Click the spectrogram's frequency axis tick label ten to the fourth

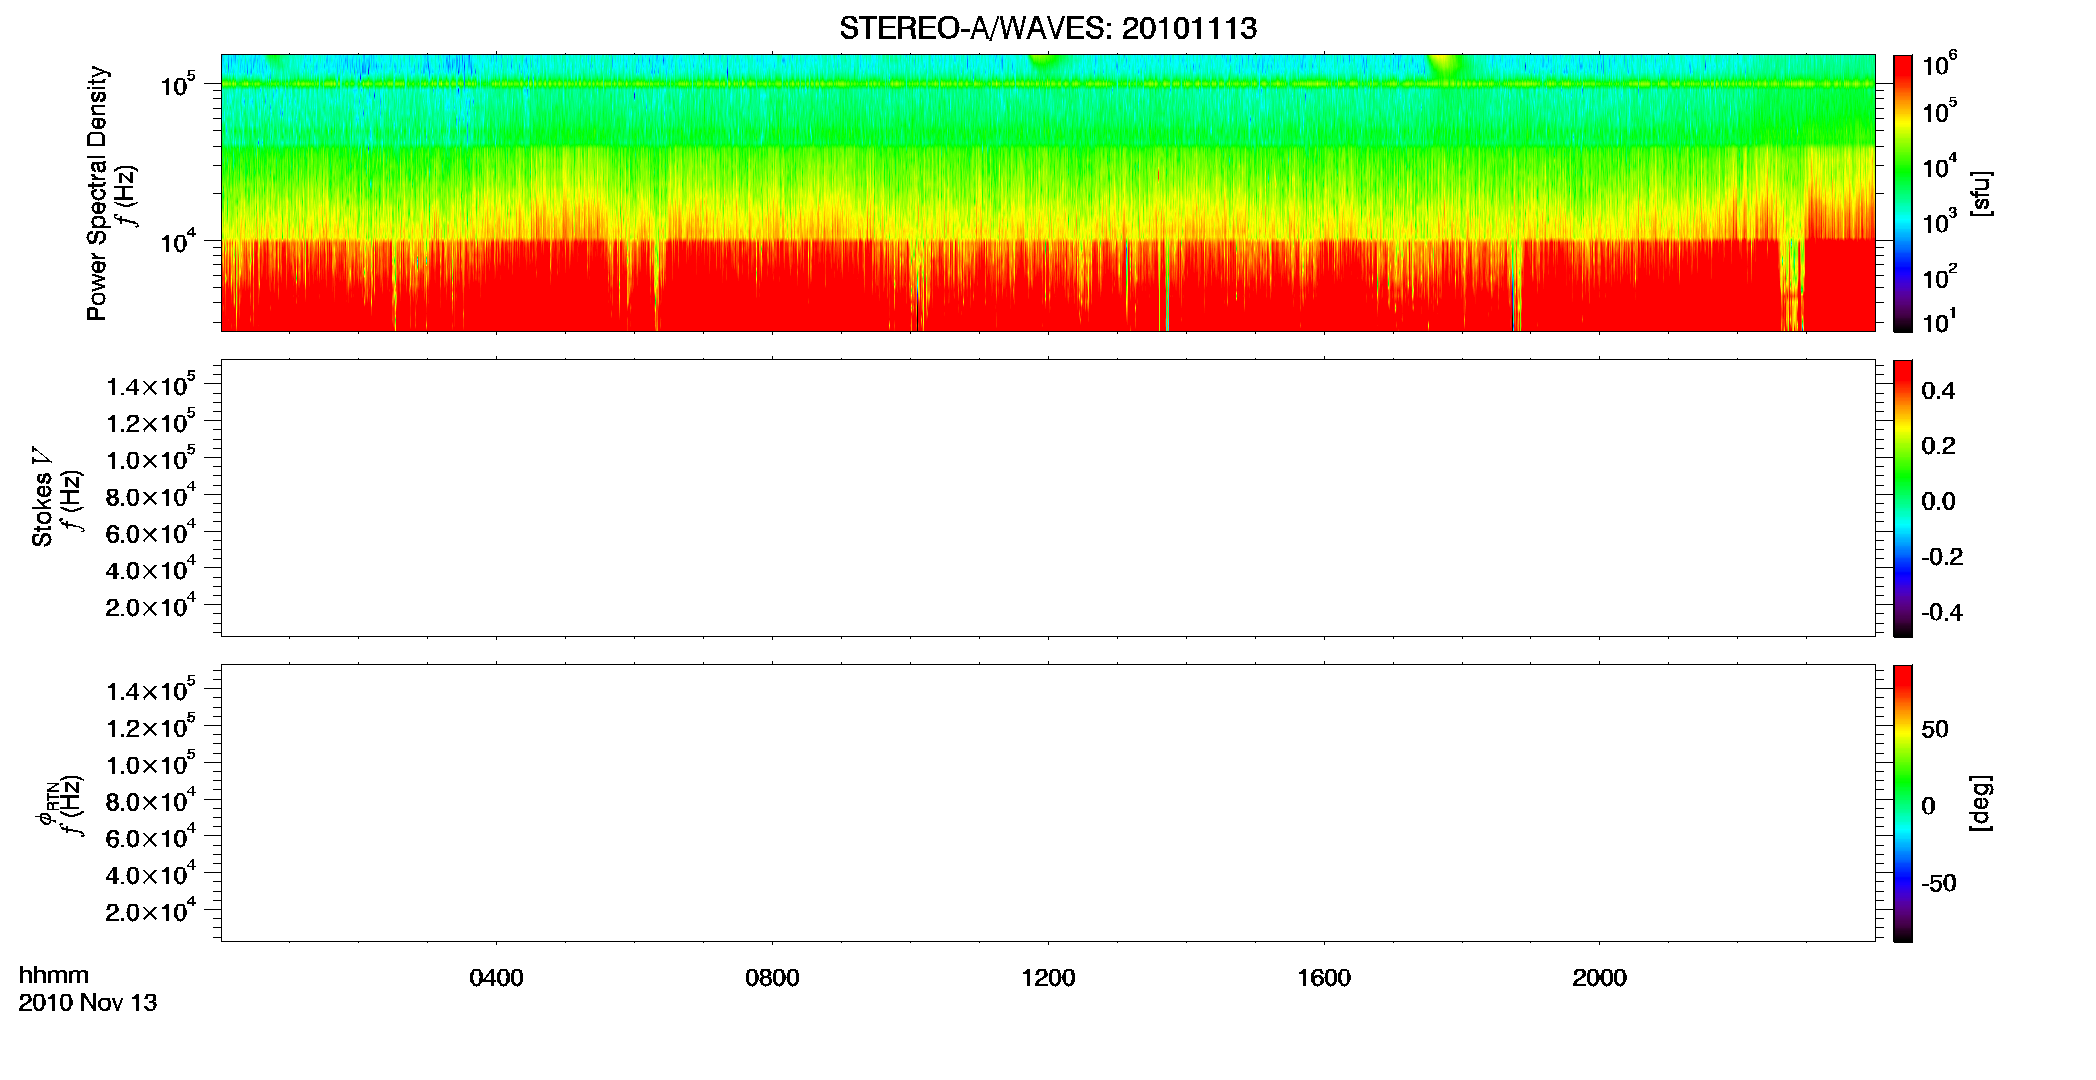[x=176, y=242]
